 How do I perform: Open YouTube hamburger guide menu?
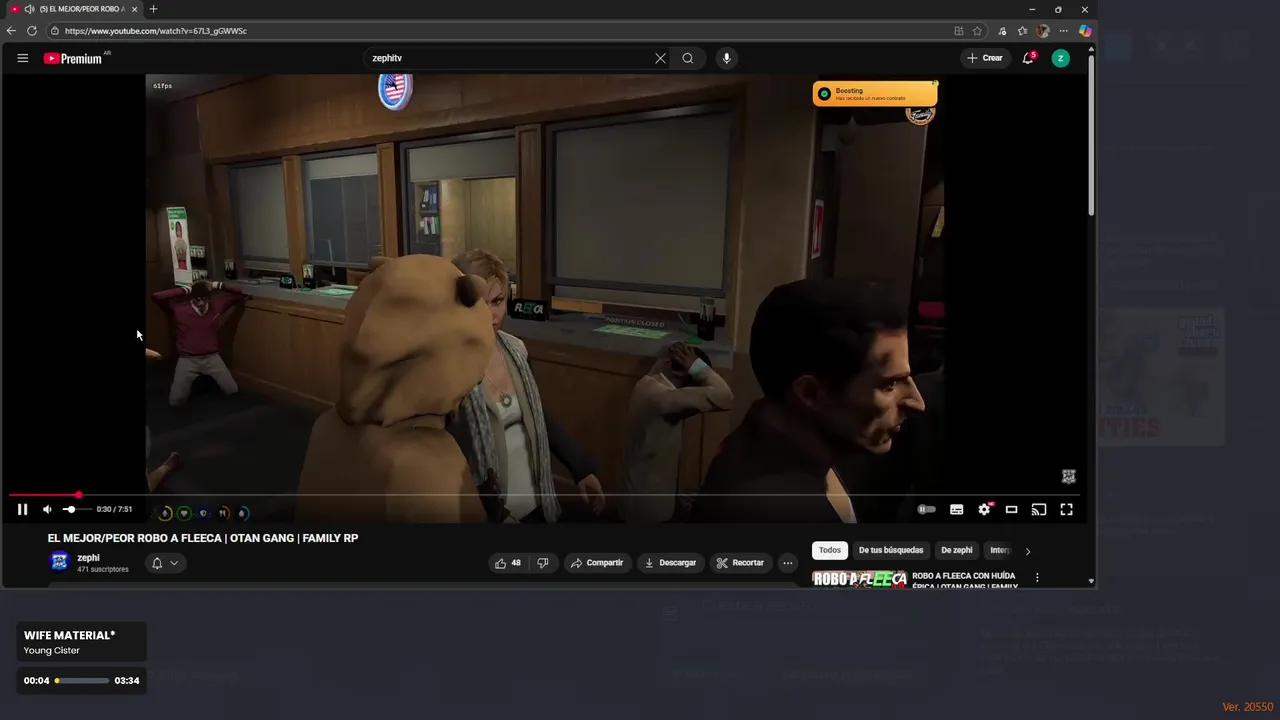pos(22,58)
